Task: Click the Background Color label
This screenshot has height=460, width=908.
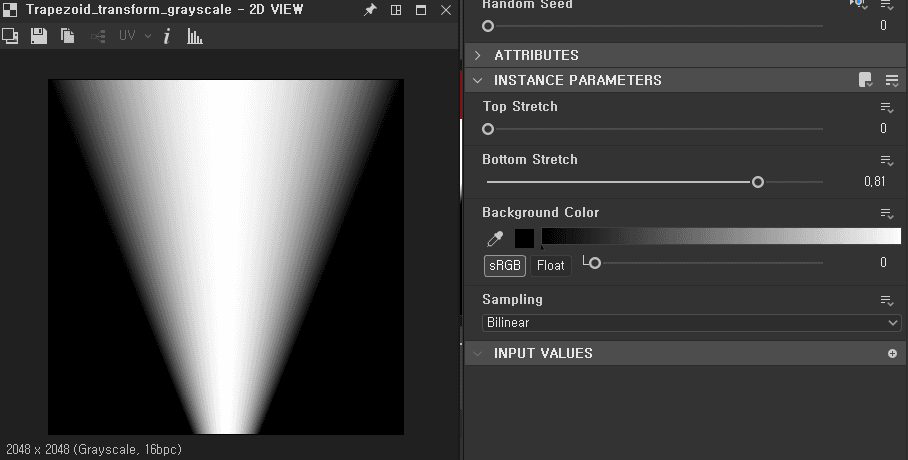Action: click(x=540, y=213)
